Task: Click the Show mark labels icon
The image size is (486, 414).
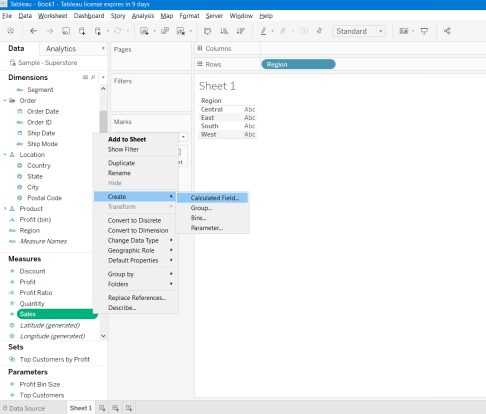Action: [304, 31]
